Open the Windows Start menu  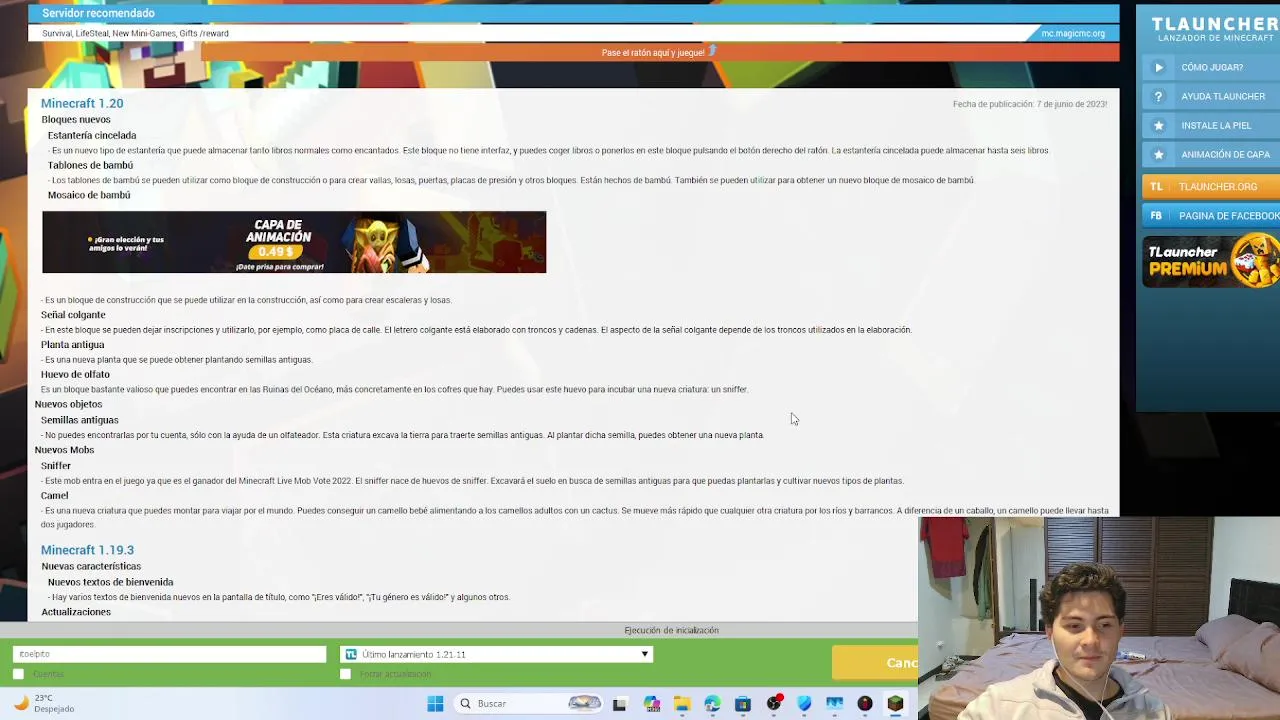click(x=435, y=704)
